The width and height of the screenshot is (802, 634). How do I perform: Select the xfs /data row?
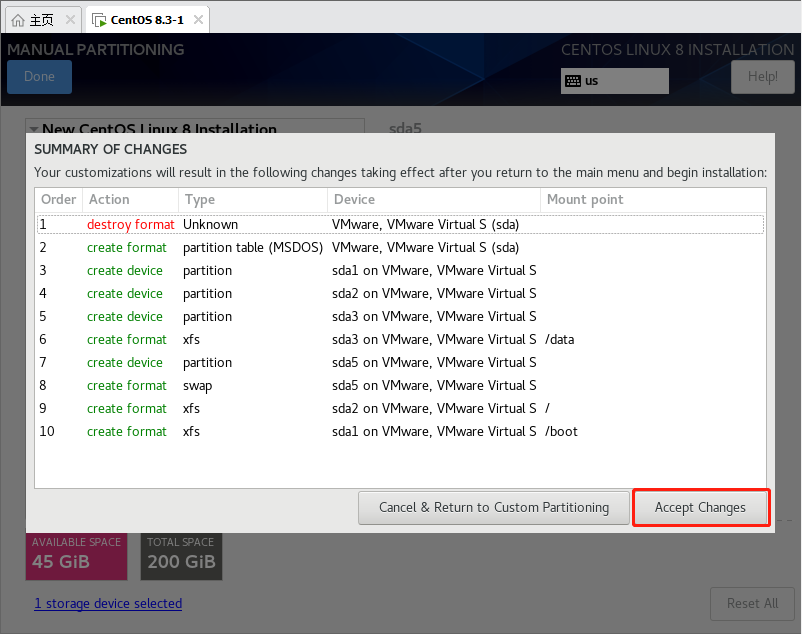pyautogui.click(x=400, y=339)
